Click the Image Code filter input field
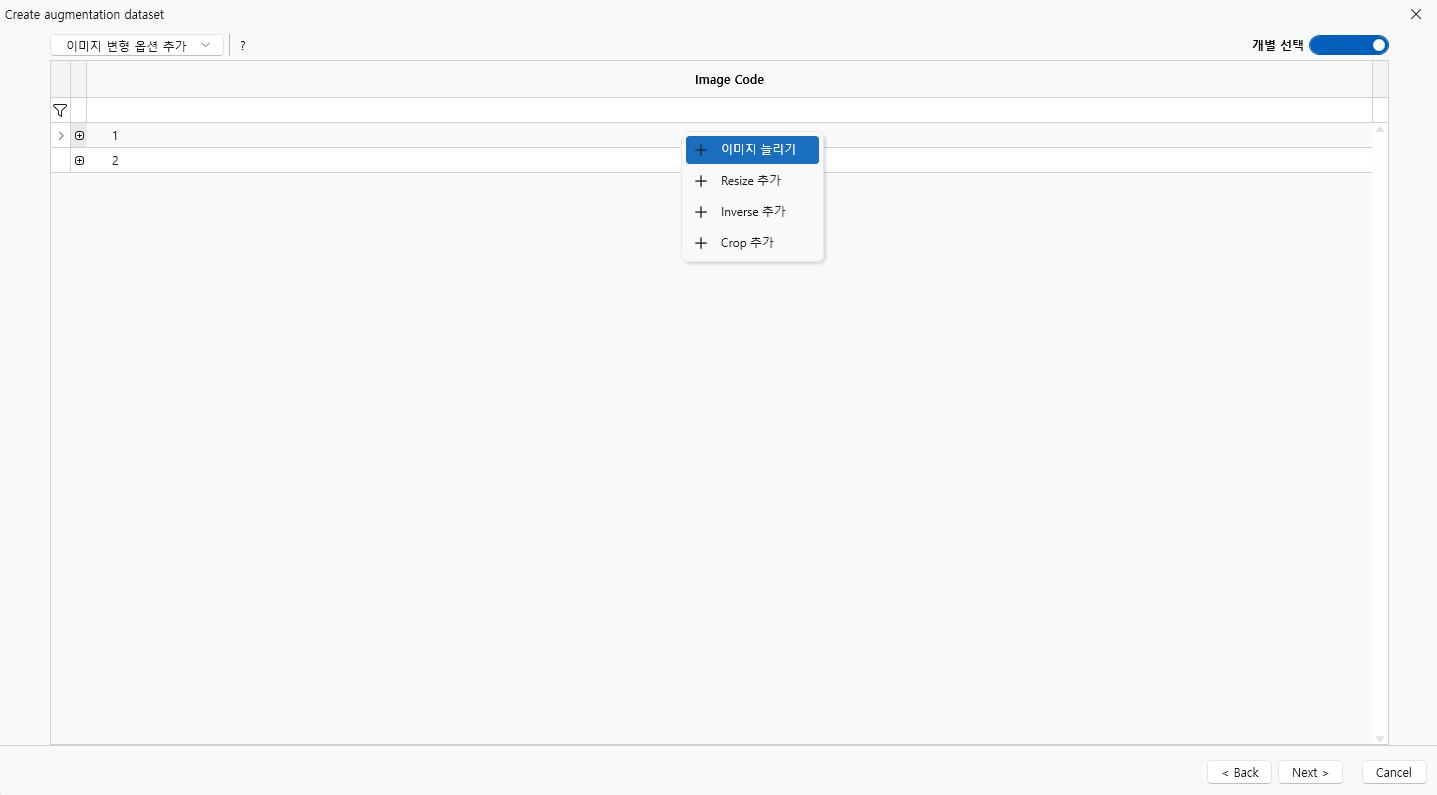Image resolution: width=1437 pixels, height=795 pixels. (x=729, y=110)
